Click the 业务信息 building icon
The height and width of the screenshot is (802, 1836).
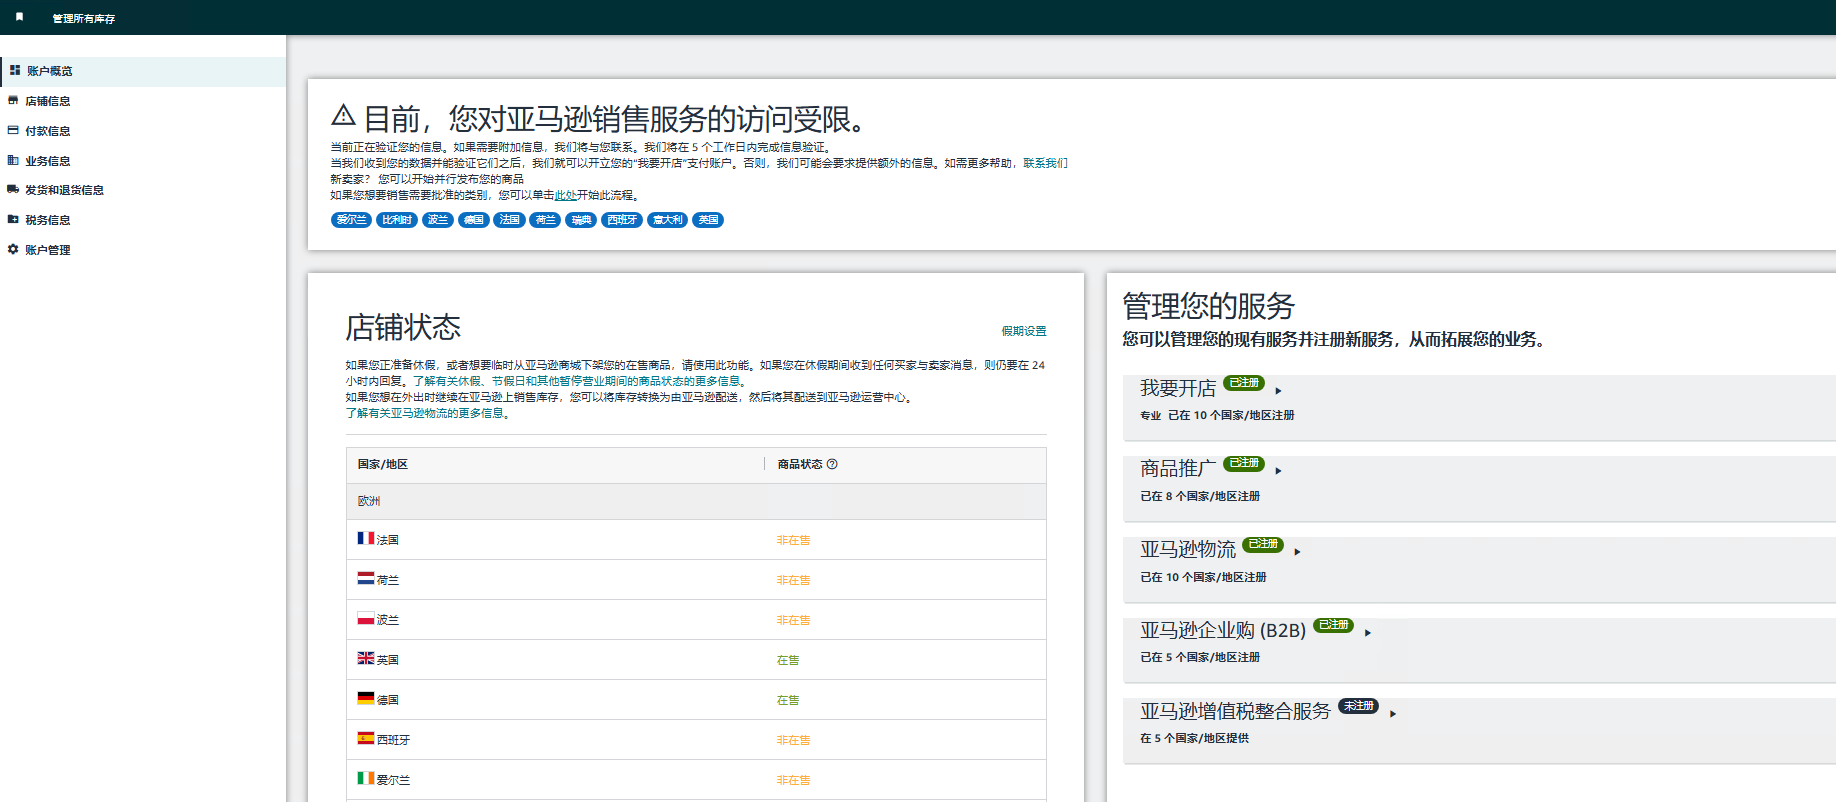[13, 160]
